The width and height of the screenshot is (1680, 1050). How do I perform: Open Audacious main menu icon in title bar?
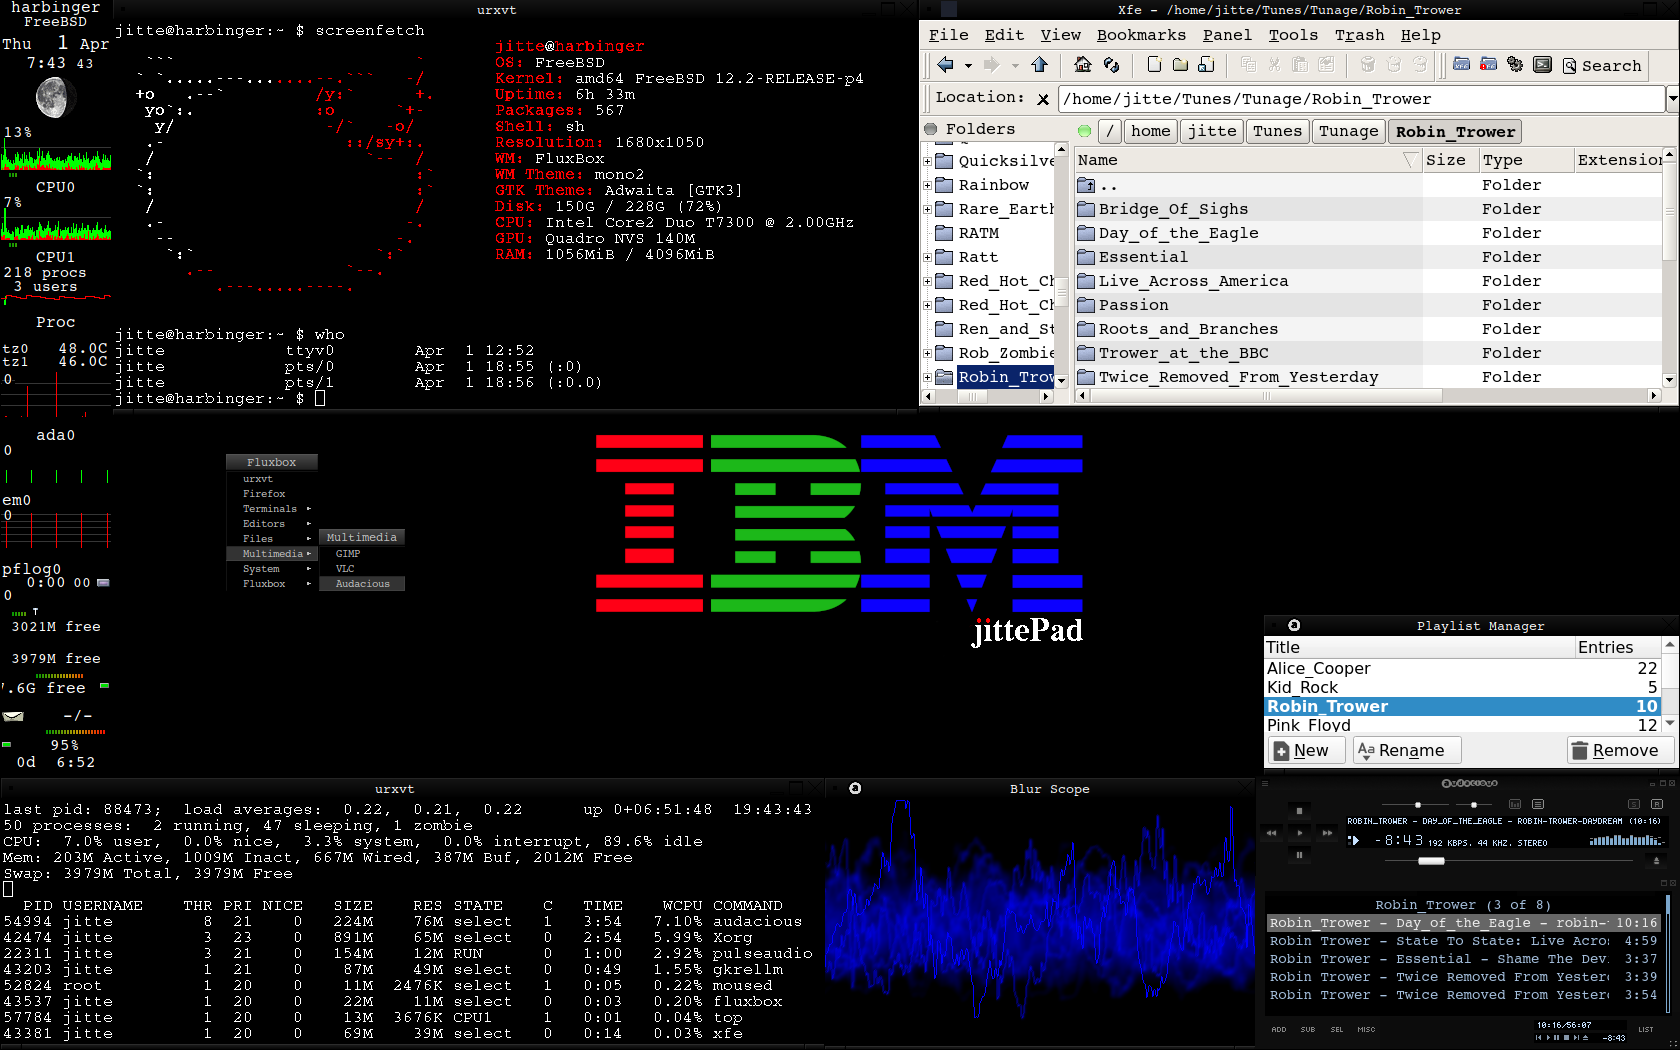pos(1265,783)
